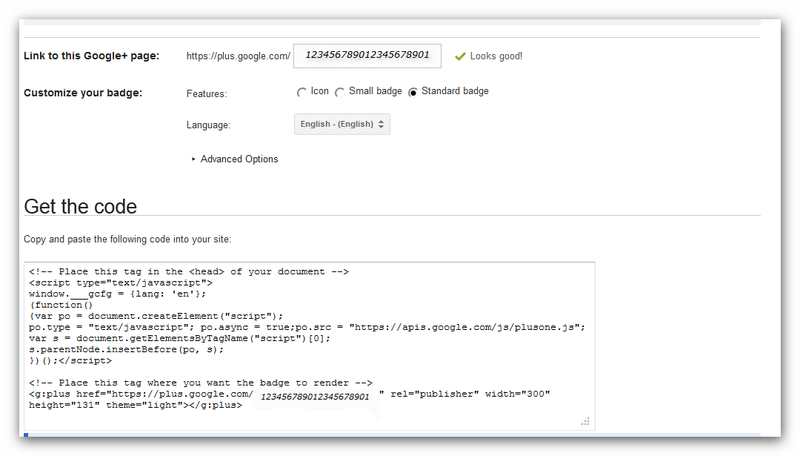Expand Advanced Options
This screenshot has height=456, width=800.
(x=235, y=159)
